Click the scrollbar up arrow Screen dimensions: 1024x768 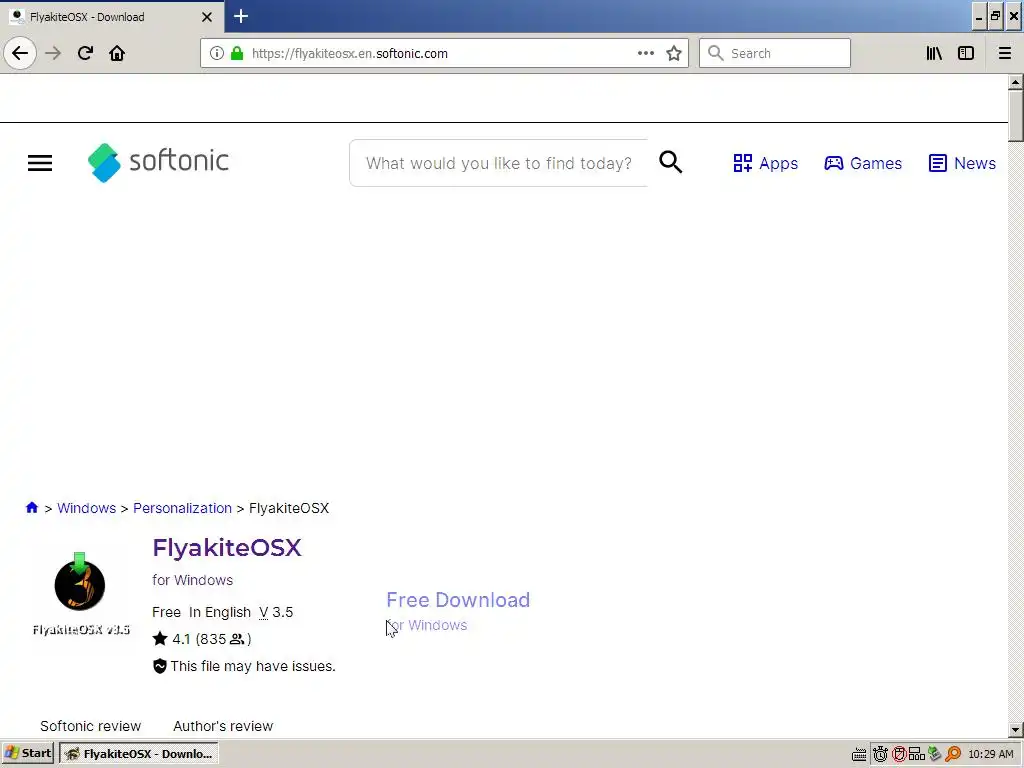pyautogui.click(x=1016, y=82)
